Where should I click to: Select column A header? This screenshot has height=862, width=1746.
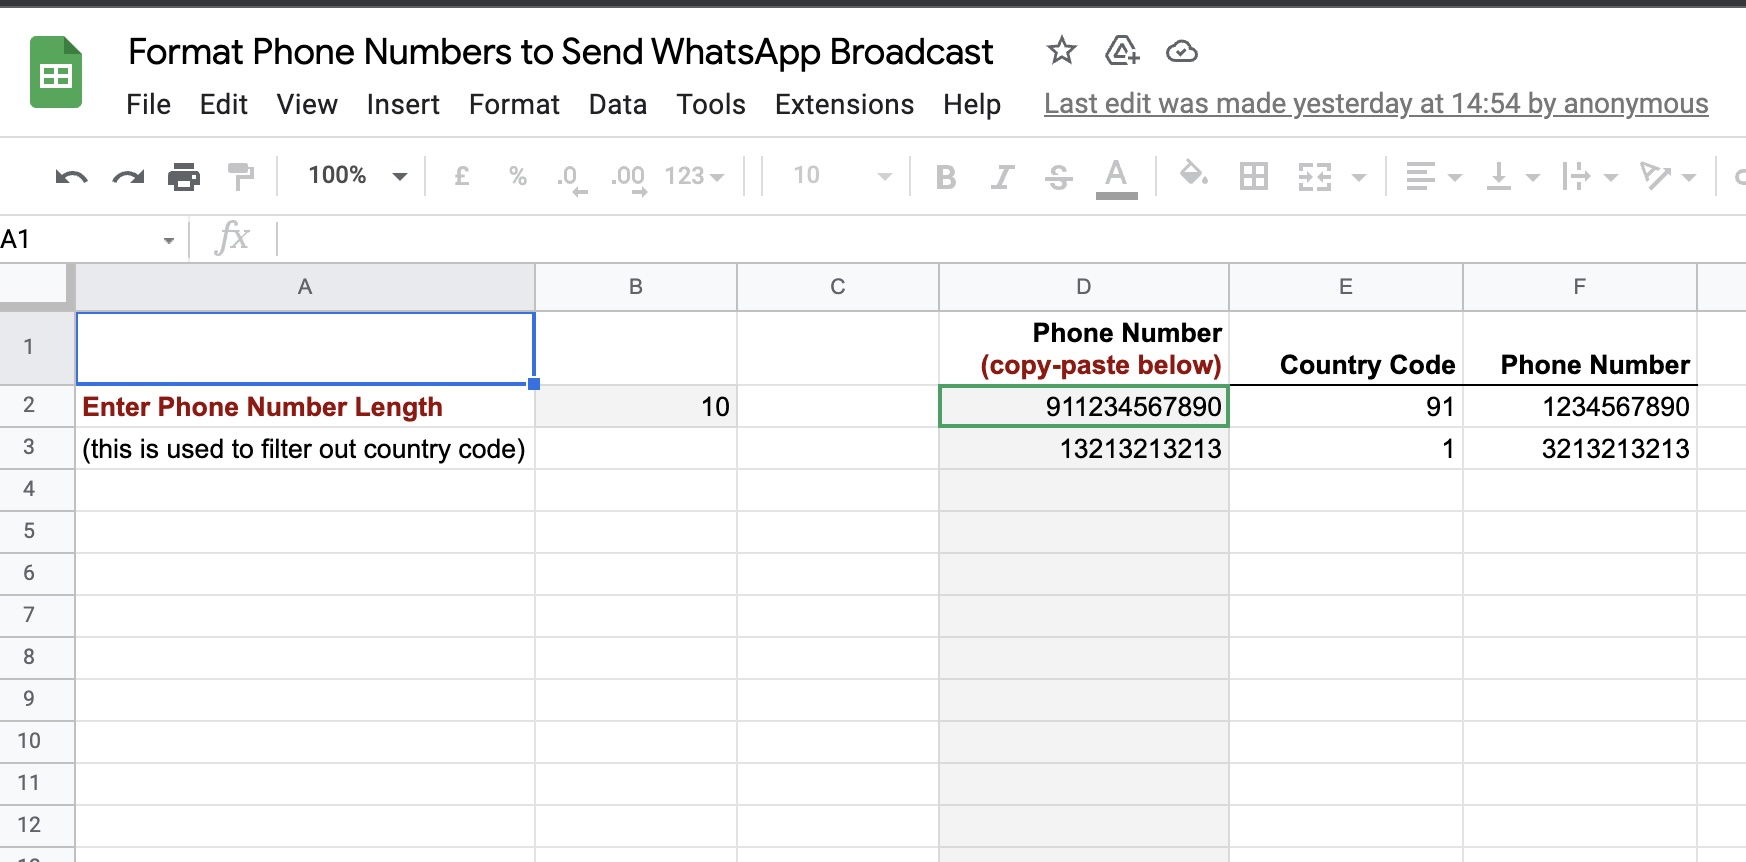click(x=305, y=287)
